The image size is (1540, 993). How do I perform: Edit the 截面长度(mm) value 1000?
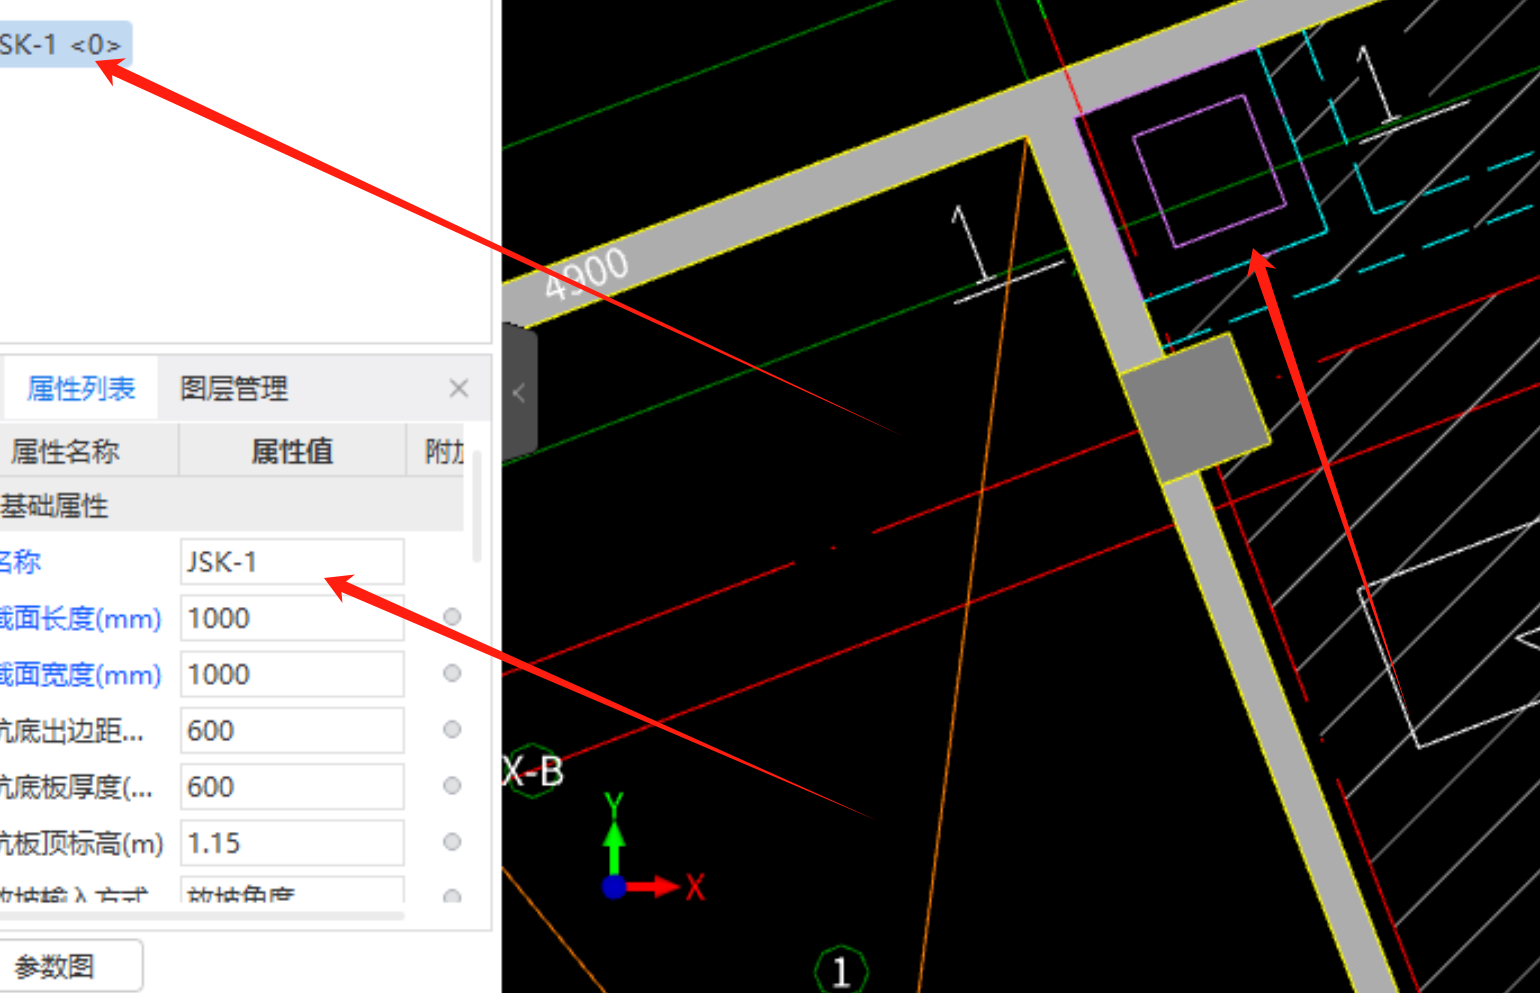(292, 618)
